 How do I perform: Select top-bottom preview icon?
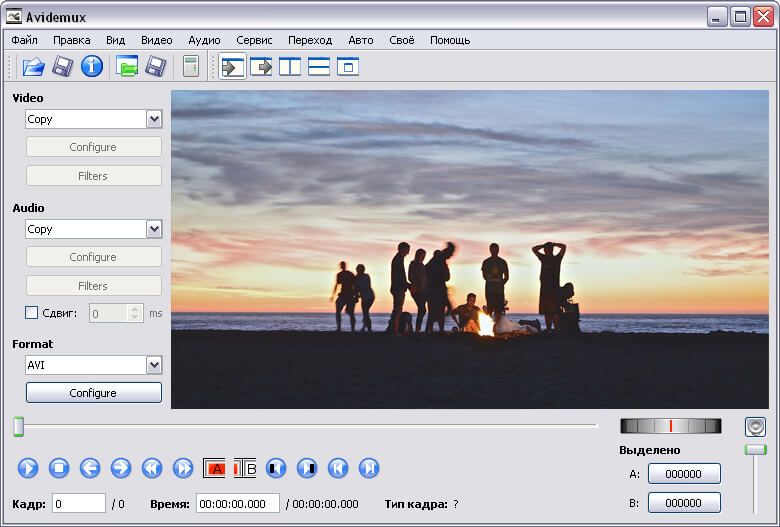tap(319, 66)
